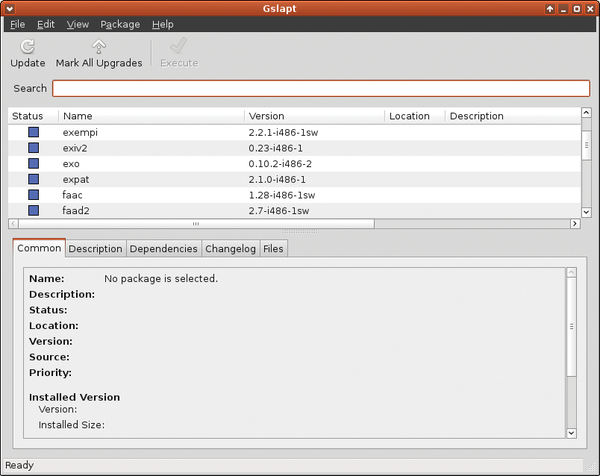This screenshot has width=600, height=476.
Task: Click version 2.2.1-i486-1sw cell
Action: 283,133
